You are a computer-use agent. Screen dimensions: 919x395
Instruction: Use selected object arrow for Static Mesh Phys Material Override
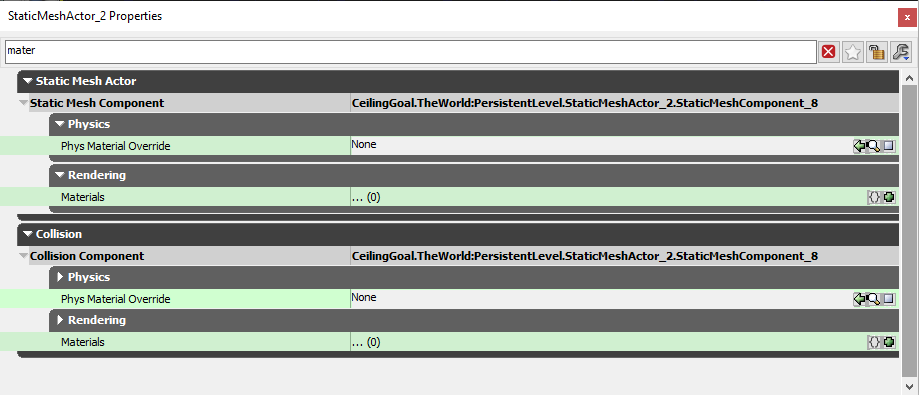[859, 146]
